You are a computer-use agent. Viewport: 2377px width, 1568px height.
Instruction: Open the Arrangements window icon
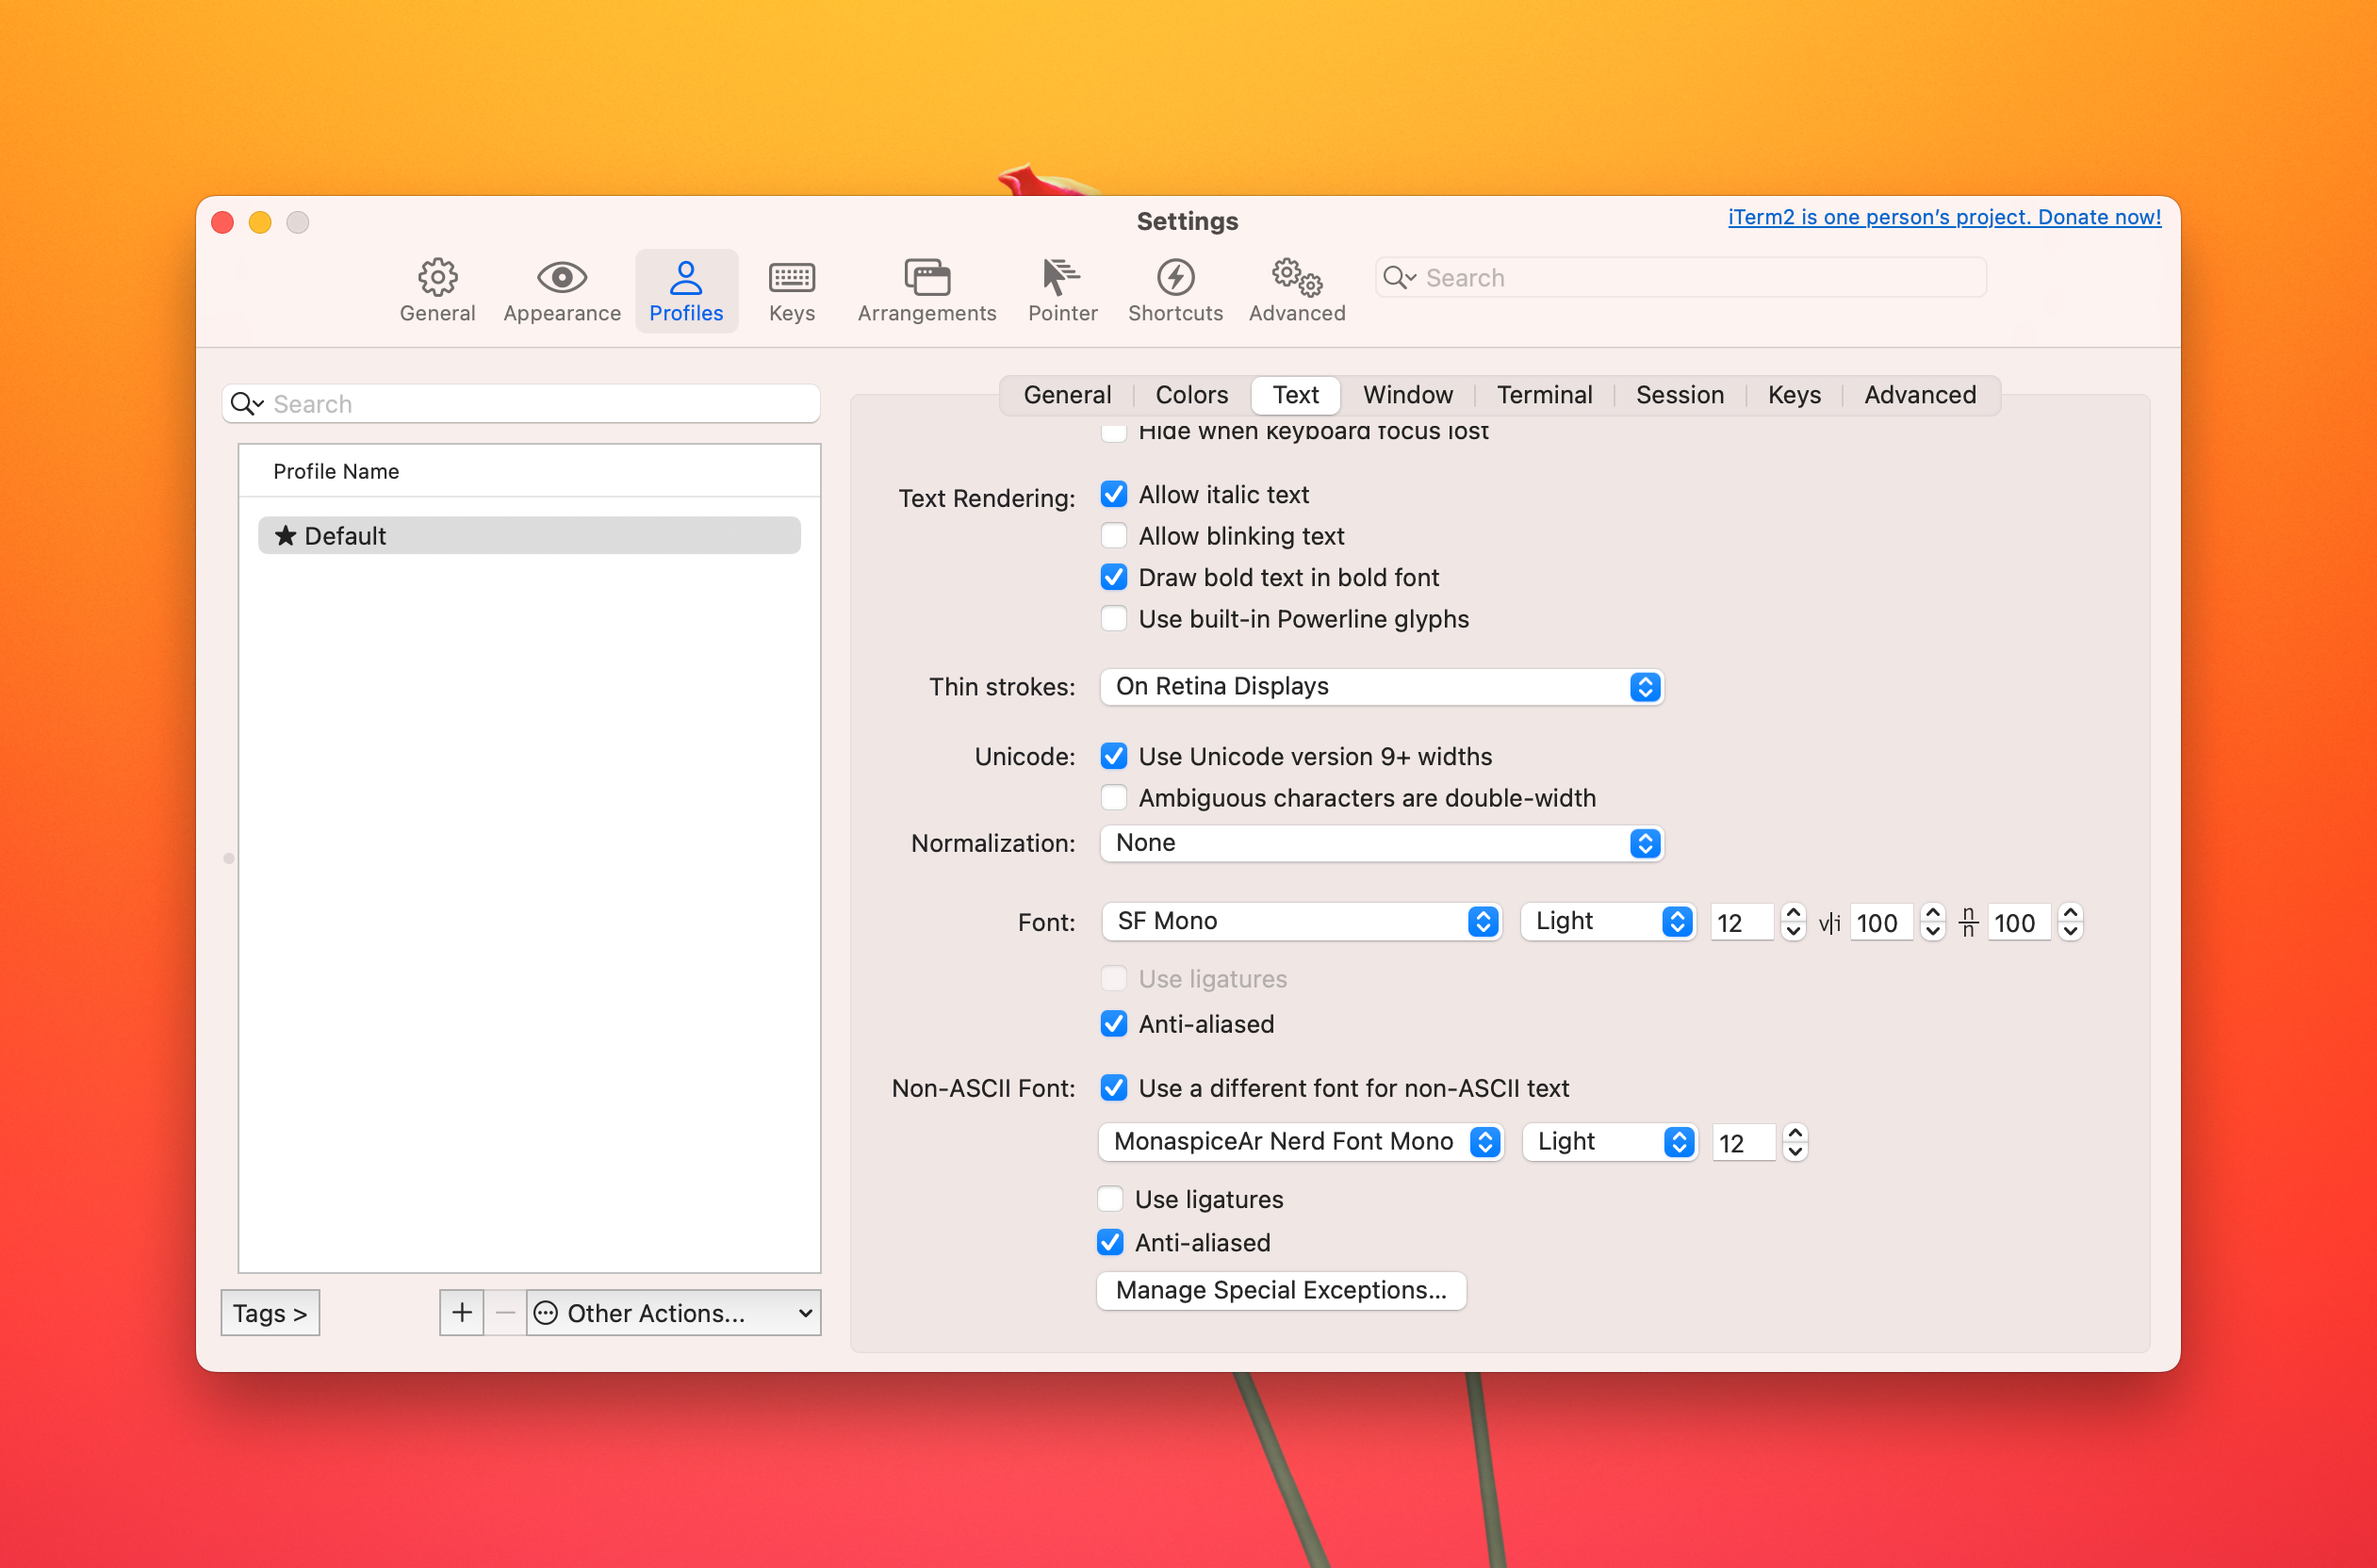[x=927, y=277]
